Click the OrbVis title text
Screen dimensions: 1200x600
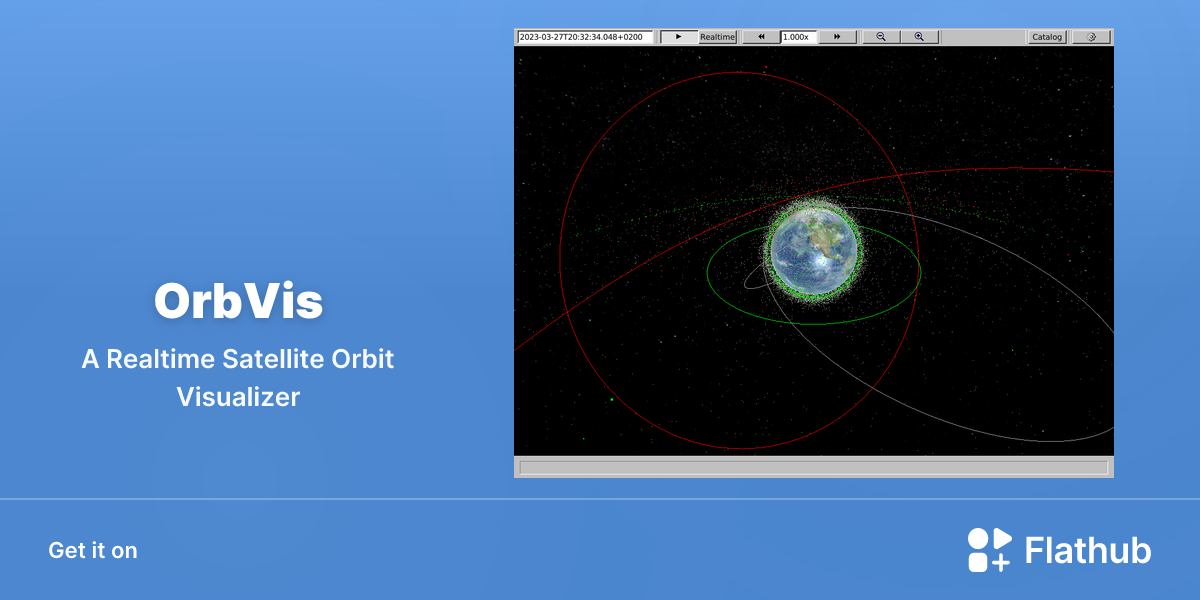[238, 301]
